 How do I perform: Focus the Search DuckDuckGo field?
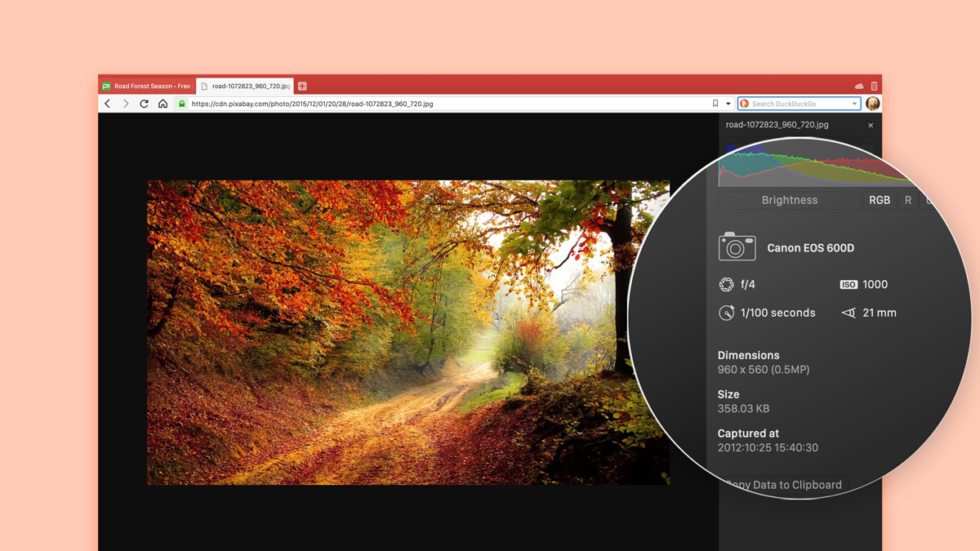(800, 104)
